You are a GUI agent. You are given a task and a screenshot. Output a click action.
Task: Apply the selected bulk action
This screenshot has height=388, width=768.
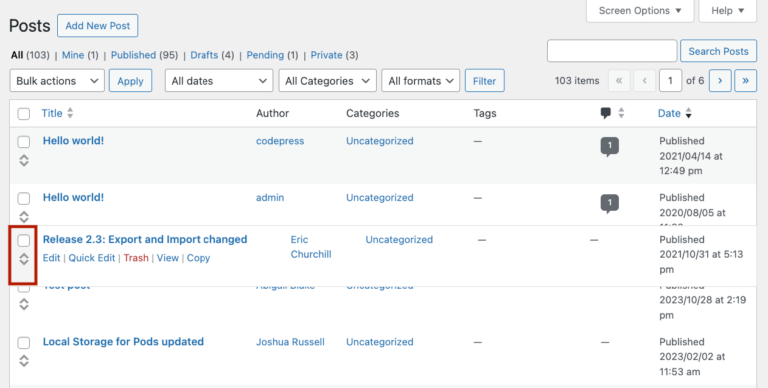click(130, 81)
